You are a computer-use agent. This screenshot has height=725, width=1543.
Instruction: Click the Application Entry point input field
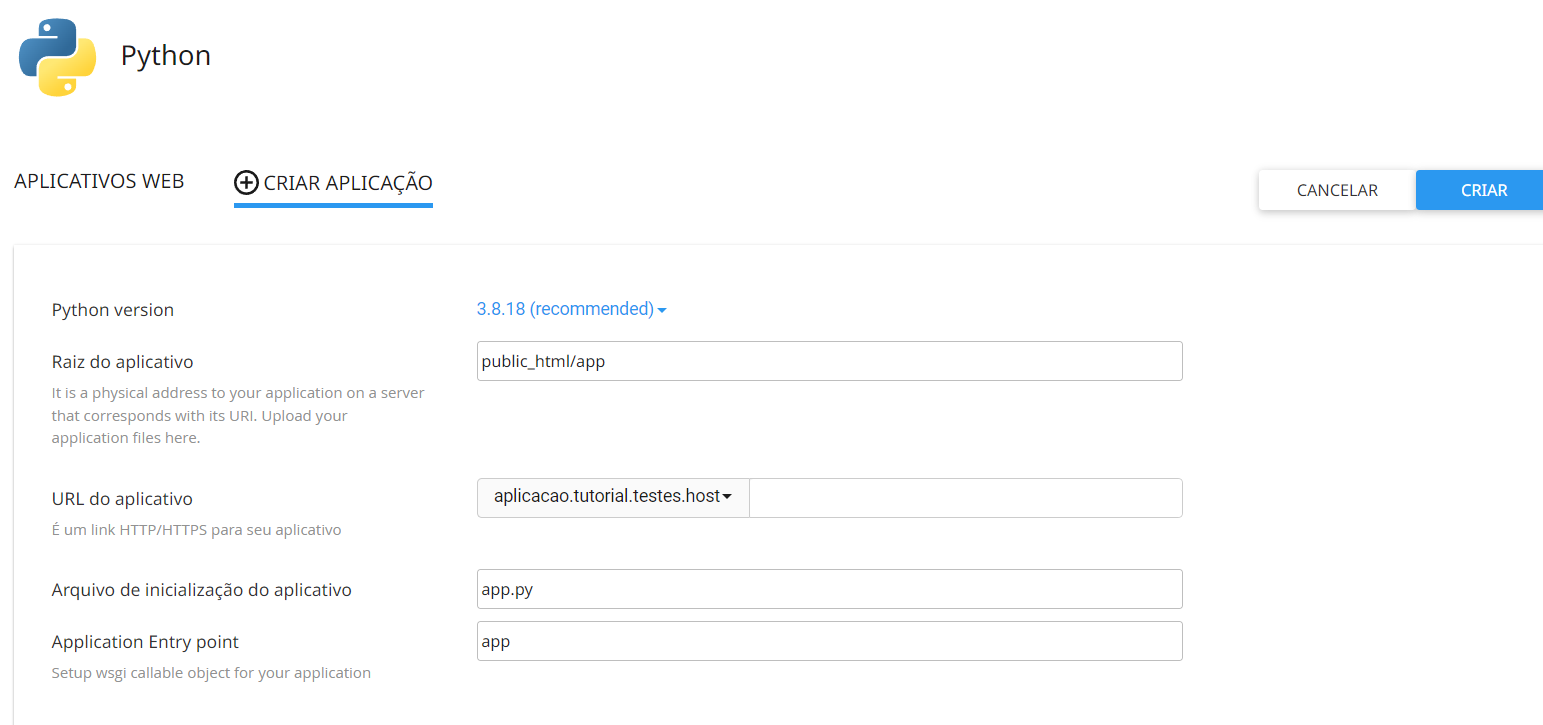click(829, 641)
